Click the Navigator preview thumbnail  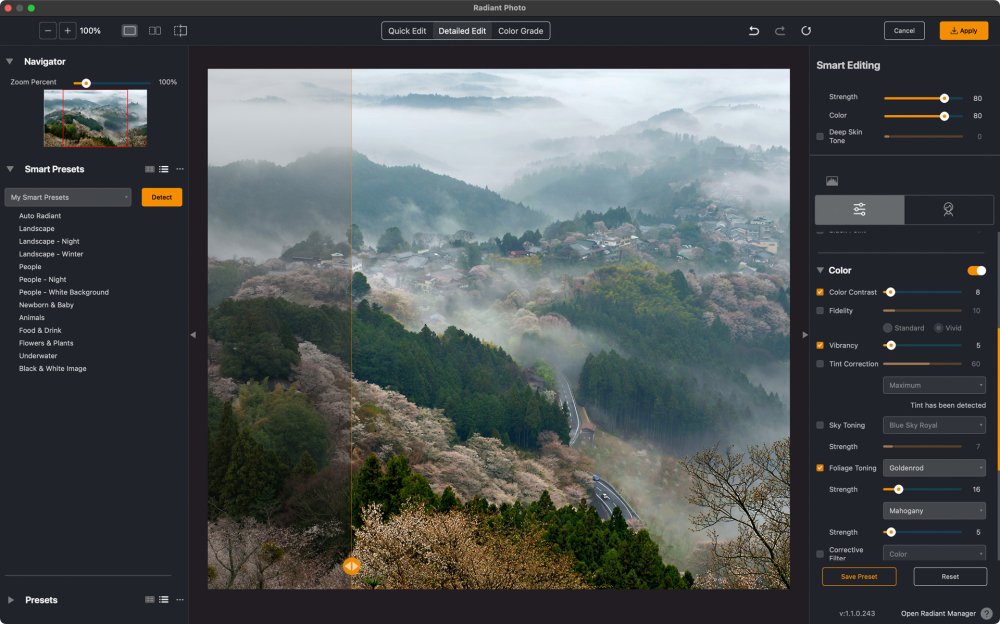(x=95, y=118)
